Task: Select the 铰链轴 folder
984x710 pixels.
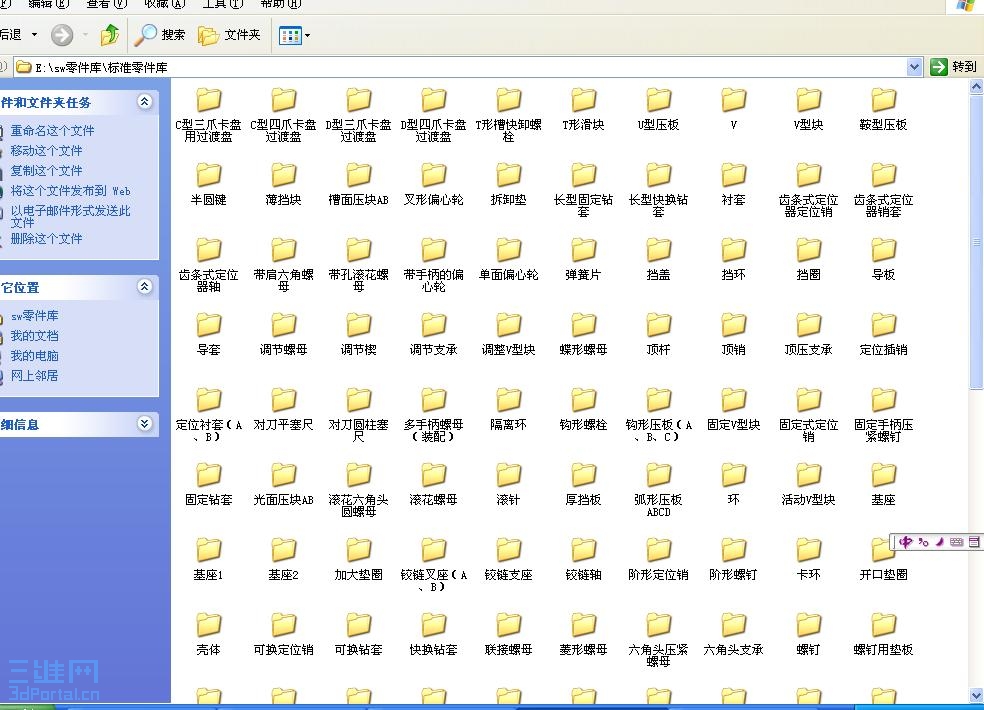Action: [584, 559]
